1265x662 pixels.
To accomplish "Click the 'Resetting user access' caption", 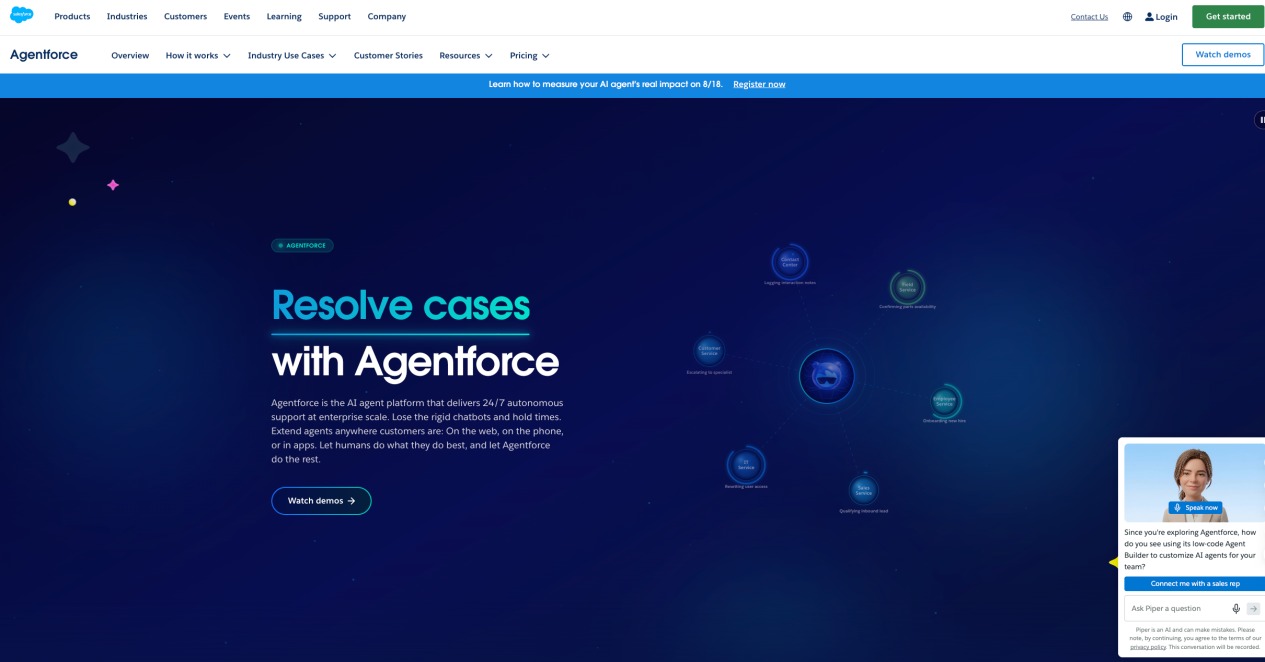I will point(746,486).
